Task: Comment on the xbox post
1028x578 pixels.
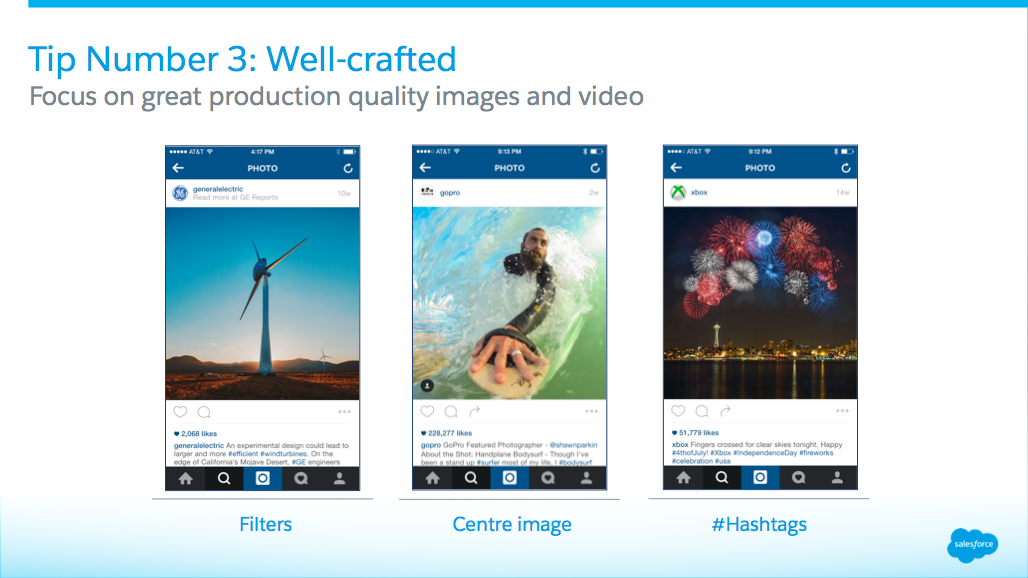Action: point(702,410)
